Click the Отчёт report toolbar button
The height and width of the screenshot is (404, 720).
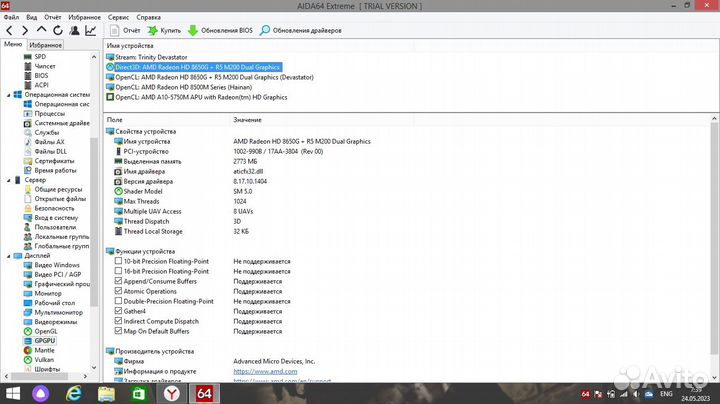[x=125, y=31]
